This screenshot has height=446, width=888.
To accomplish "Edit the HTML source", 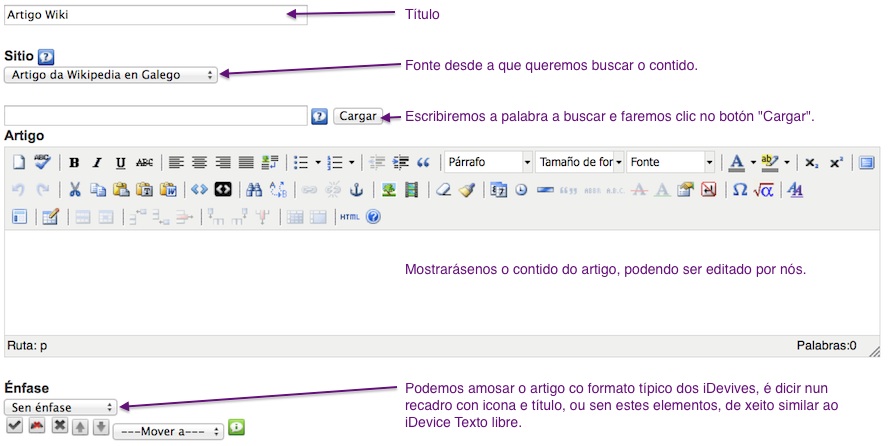I will click(350, 217).
